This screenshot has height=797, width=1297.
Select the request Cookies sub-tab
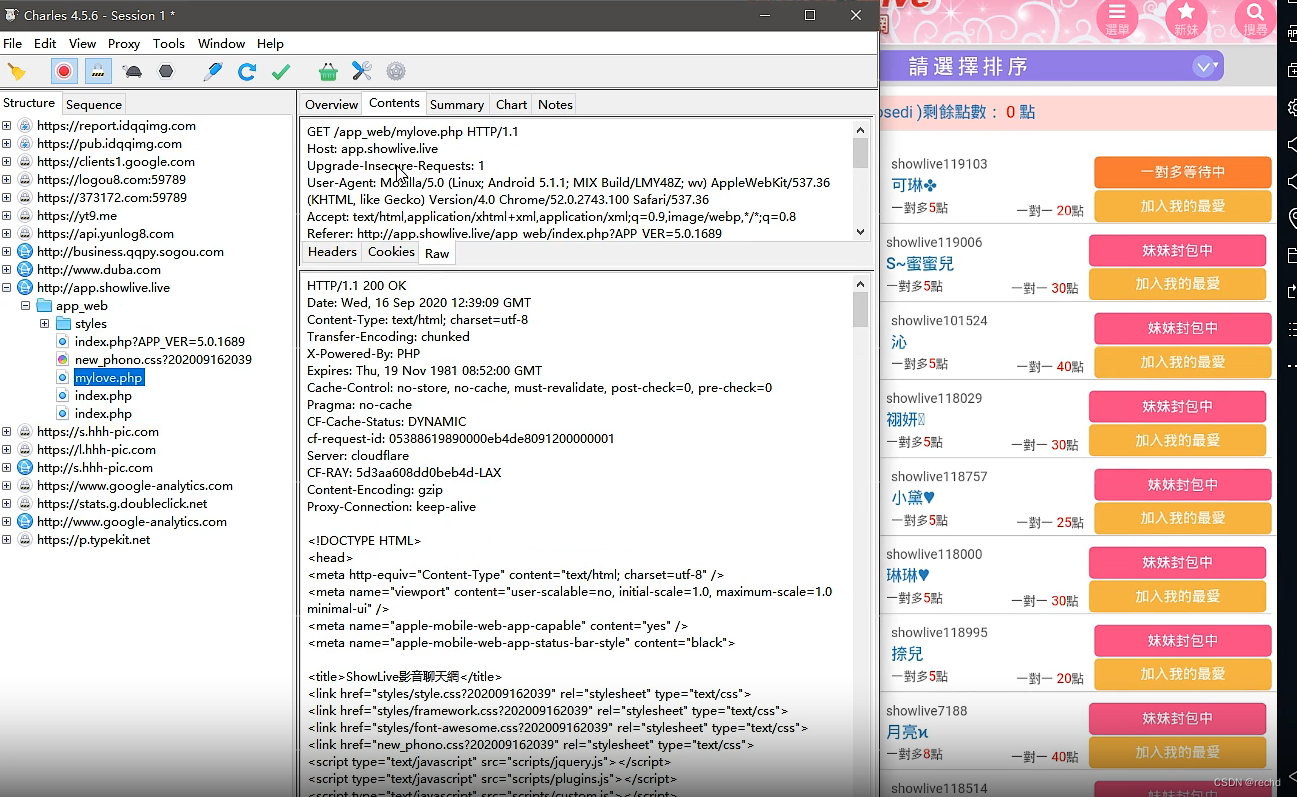[391, 252]
